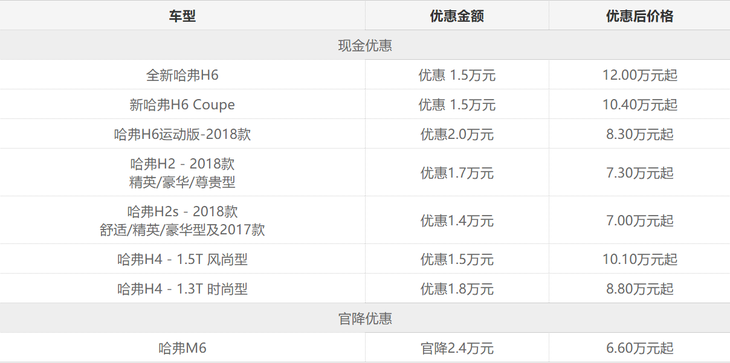
Task: Click the 哈弗M6 model cell
Action: coord(182,348)
